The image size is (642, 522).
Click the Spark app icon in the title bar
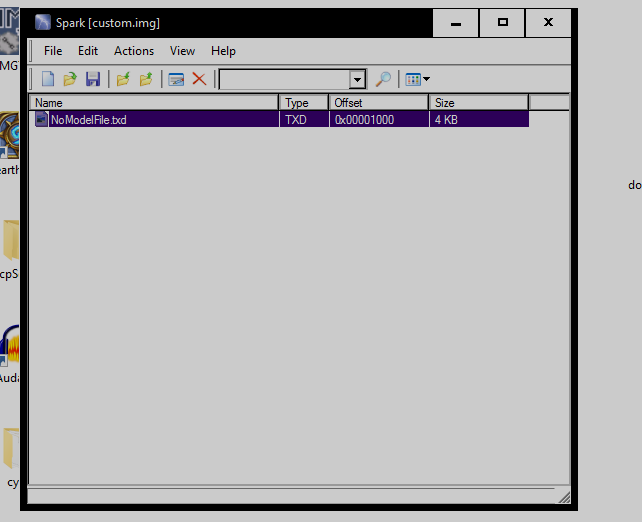(x=43, y=23)
